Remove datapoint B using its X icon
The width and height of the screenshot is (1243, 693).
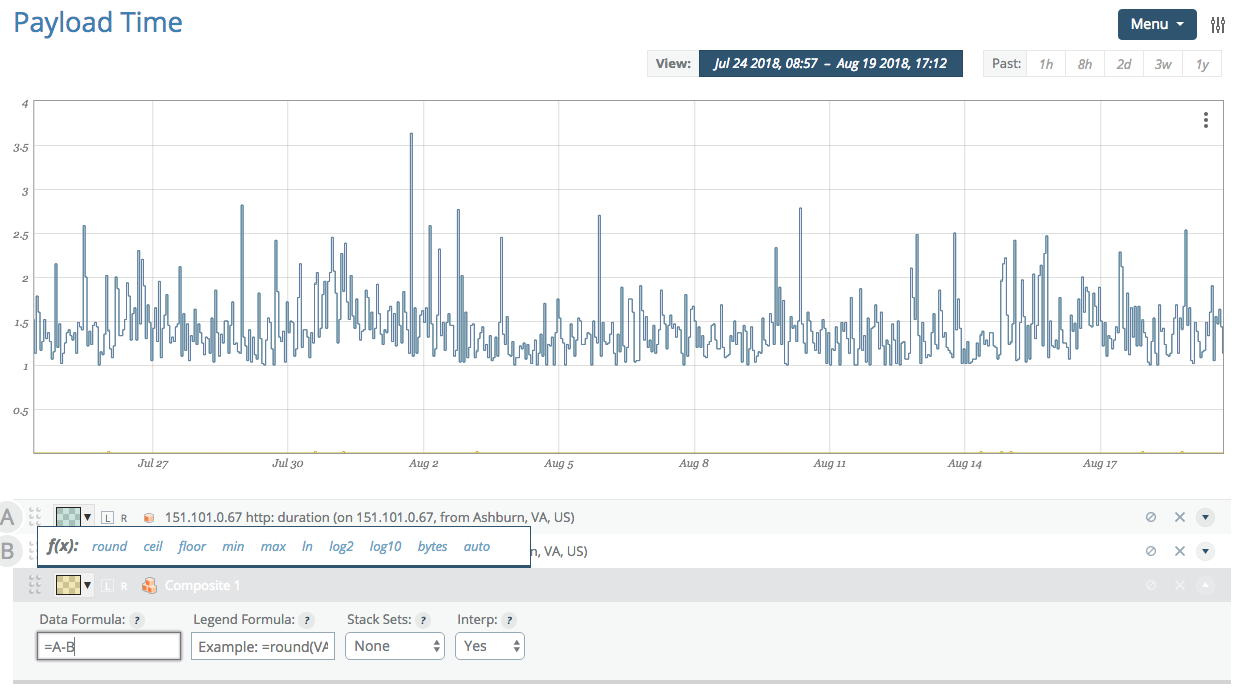pyautogui.click(x=1180, y=551)
